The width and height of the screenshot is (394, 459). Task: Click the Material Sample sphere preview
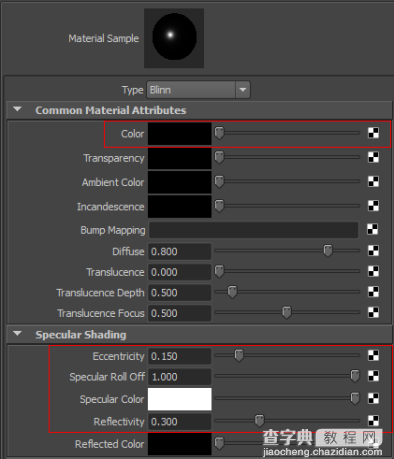pyautogui.click(x=174, y=38)
